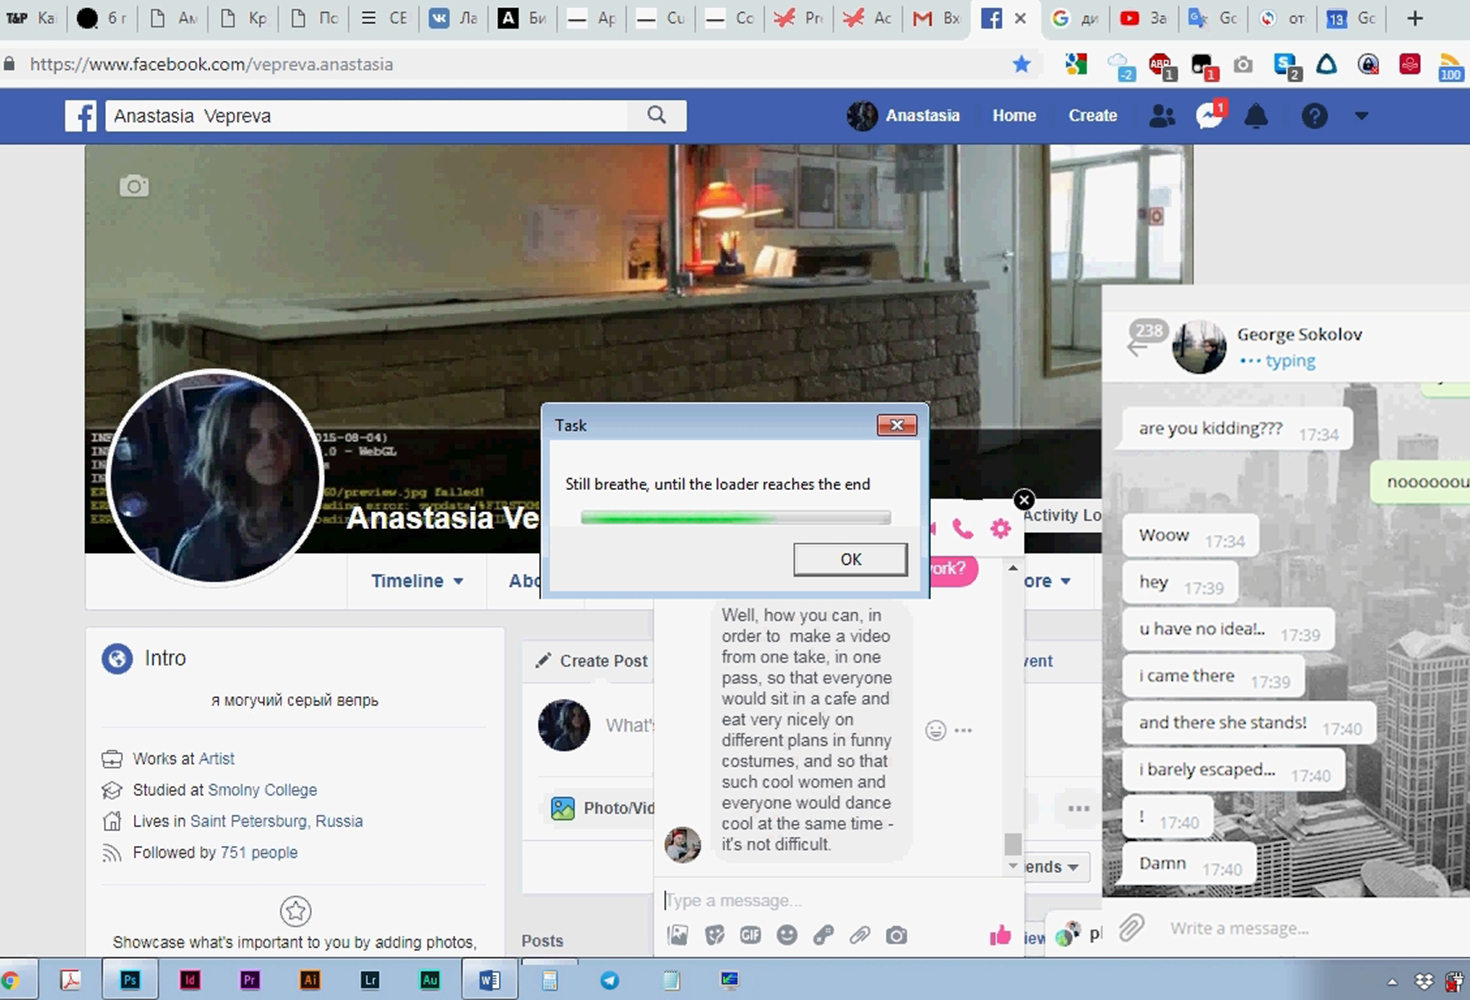This screenshot has height=1000, width=1470.
Task: Add photo in Facebook chat toolbar
Action: pyautogui.click(x=678, y=935)
